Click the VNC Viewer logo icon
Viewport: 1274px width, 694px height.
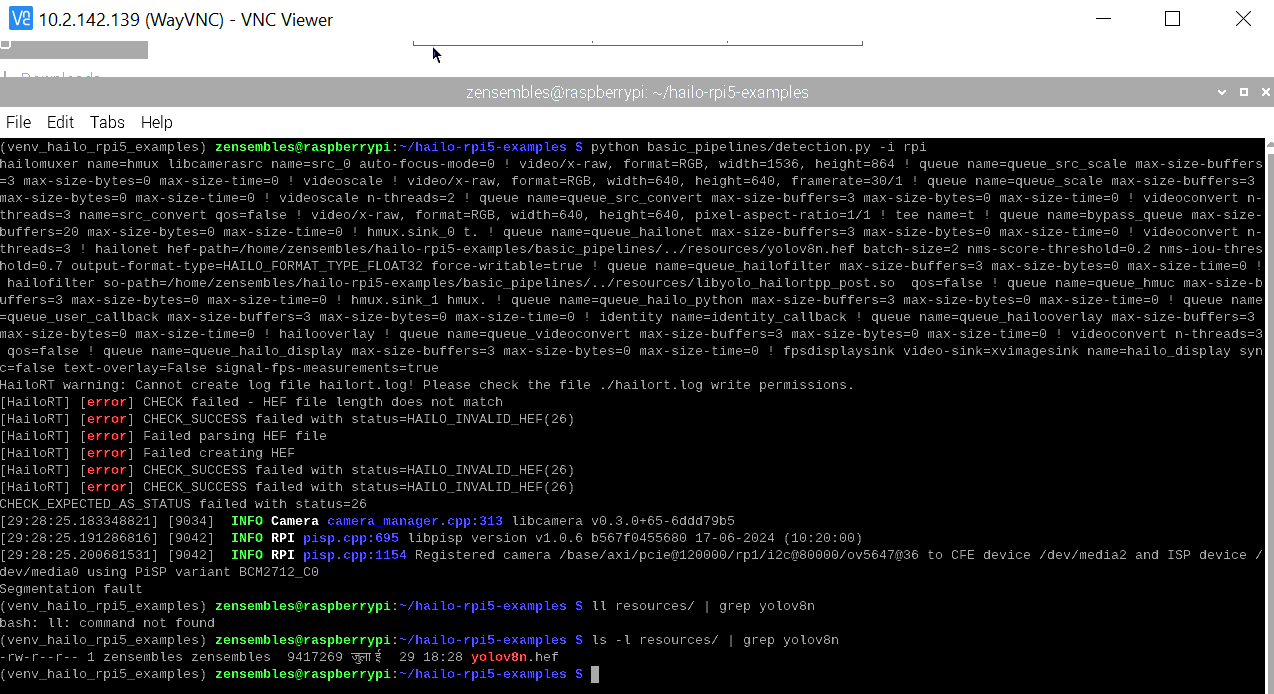click(20, 19)
